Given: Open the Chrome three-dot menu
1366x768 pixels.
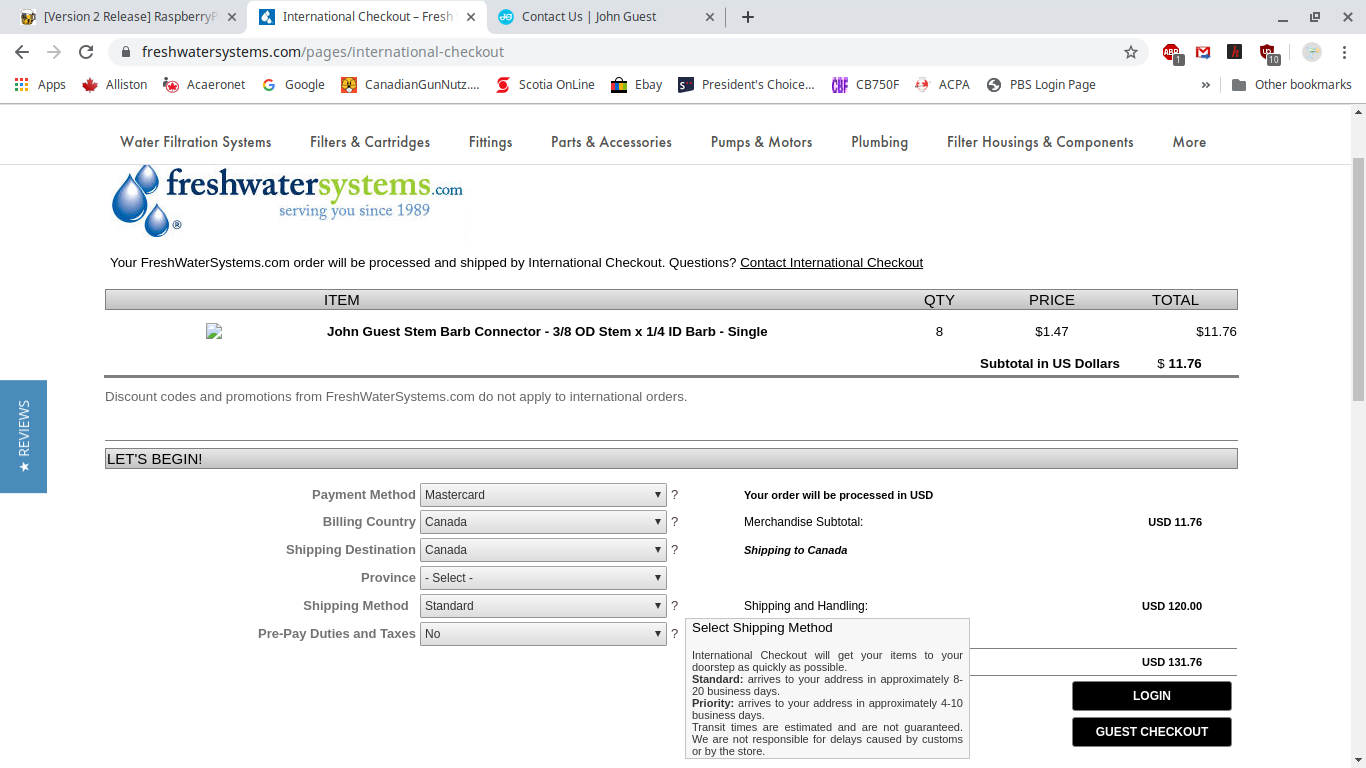Looking at the screenshot, I should [x=1344, y=52].
